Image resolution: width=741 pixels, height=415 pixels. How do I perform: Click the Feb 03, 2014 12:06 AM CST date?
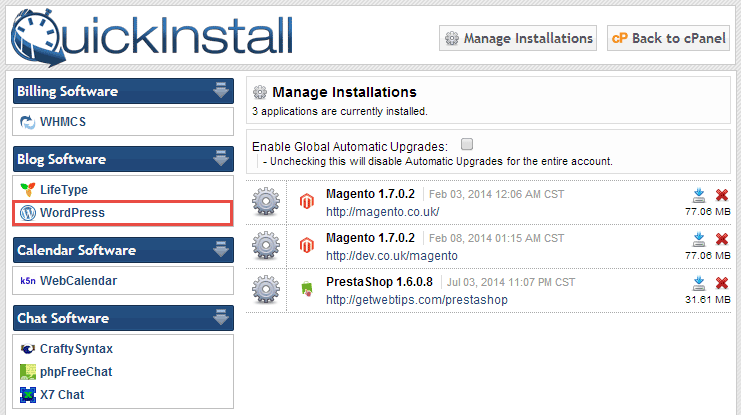click(x=496, y=194)
